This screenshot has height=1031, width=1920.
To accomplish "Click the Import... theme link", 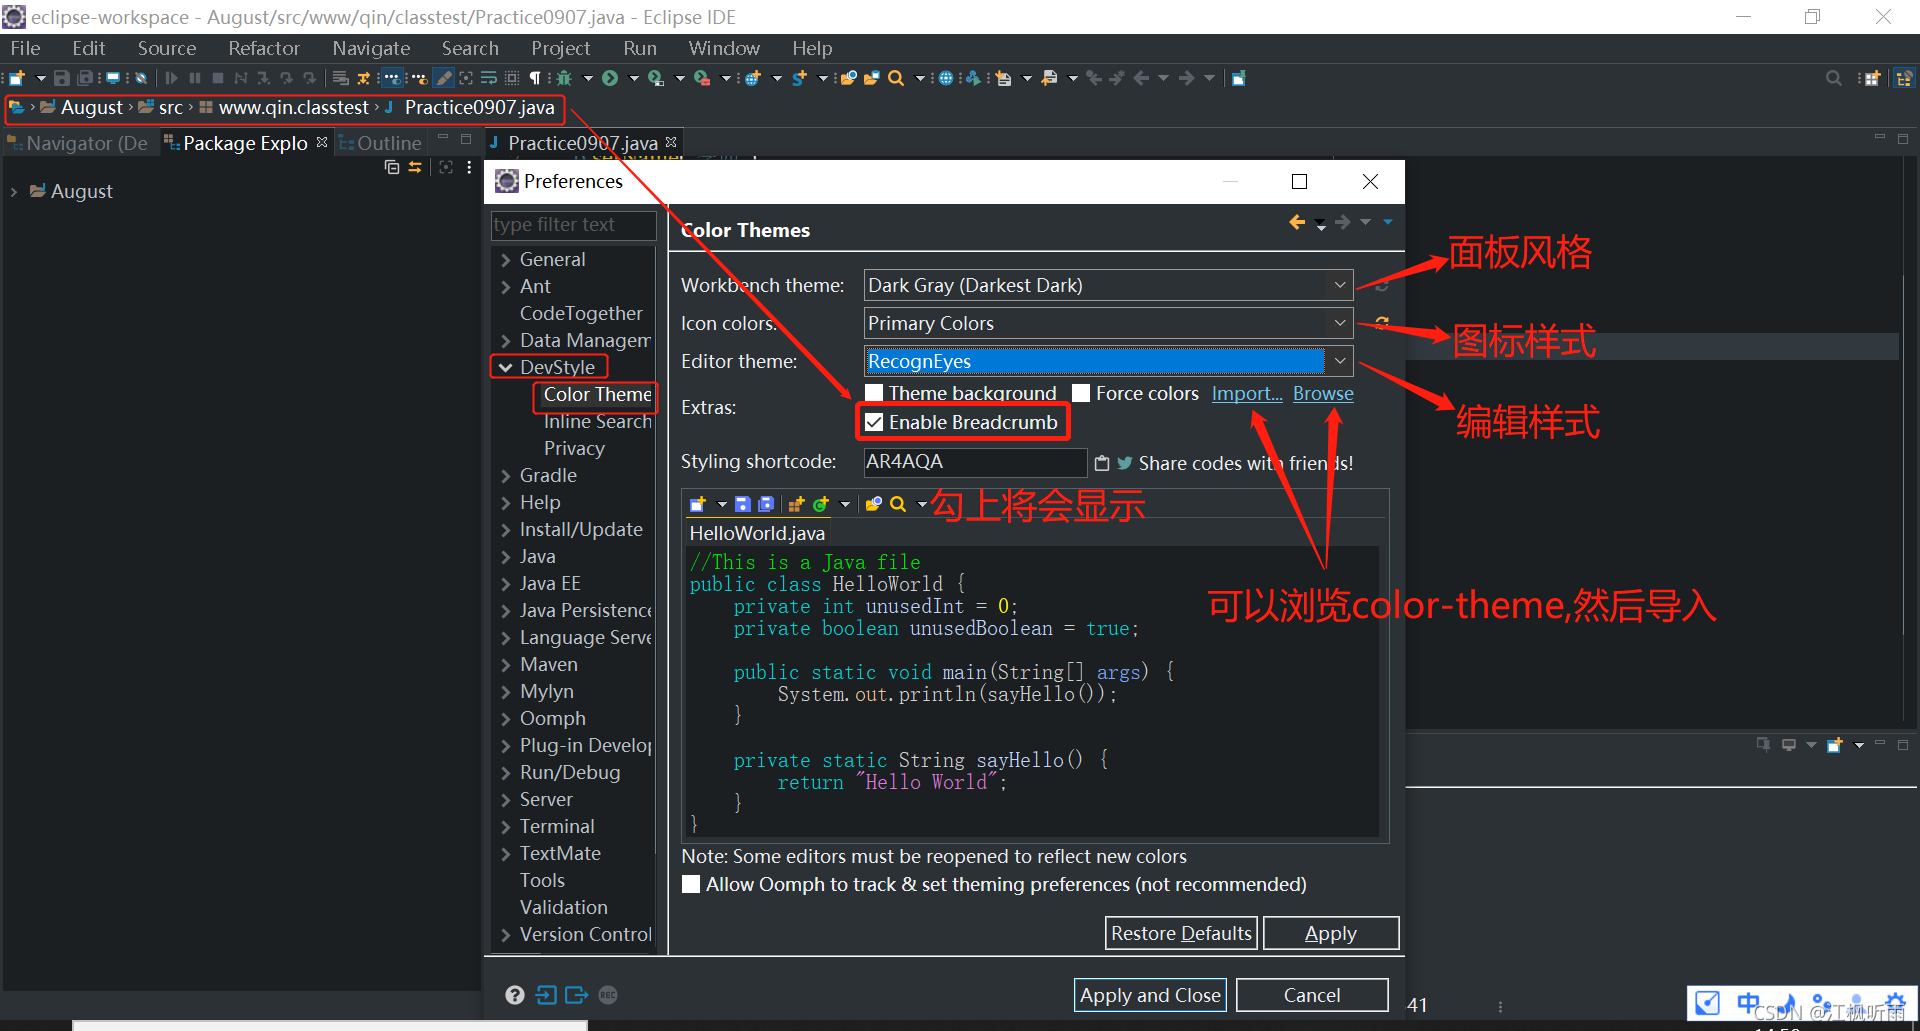I will pyautogui.click(x=1247, y=393).
